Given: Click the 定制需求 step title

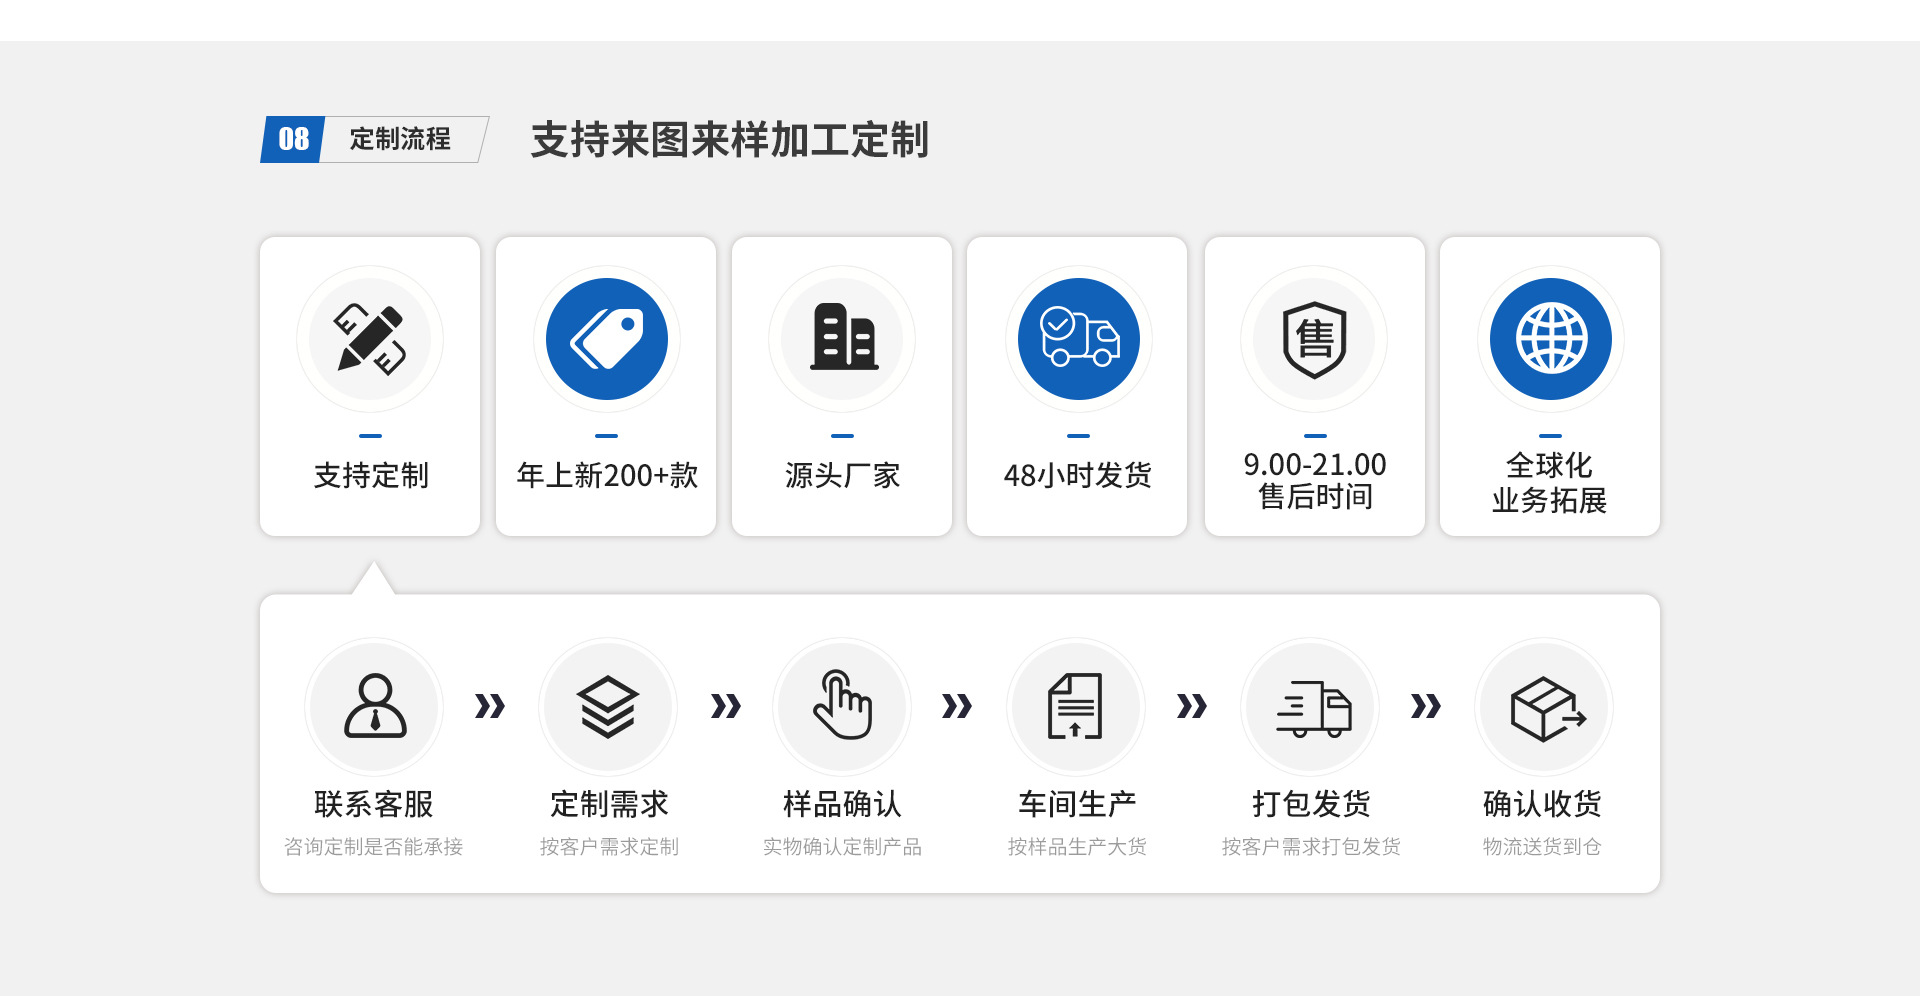Looking at the screenshot, I should point(609,804).
